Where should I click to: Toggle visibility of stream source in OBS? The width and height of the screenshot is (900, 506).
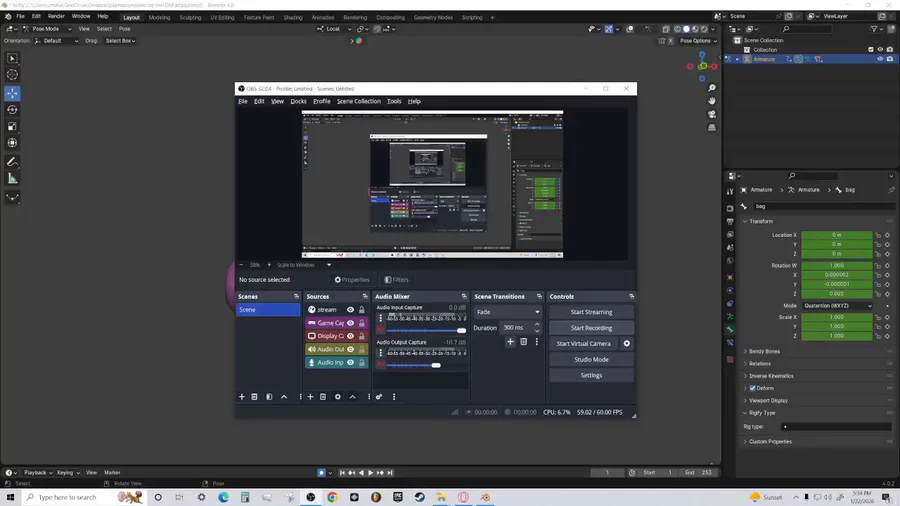pos(350,310)
